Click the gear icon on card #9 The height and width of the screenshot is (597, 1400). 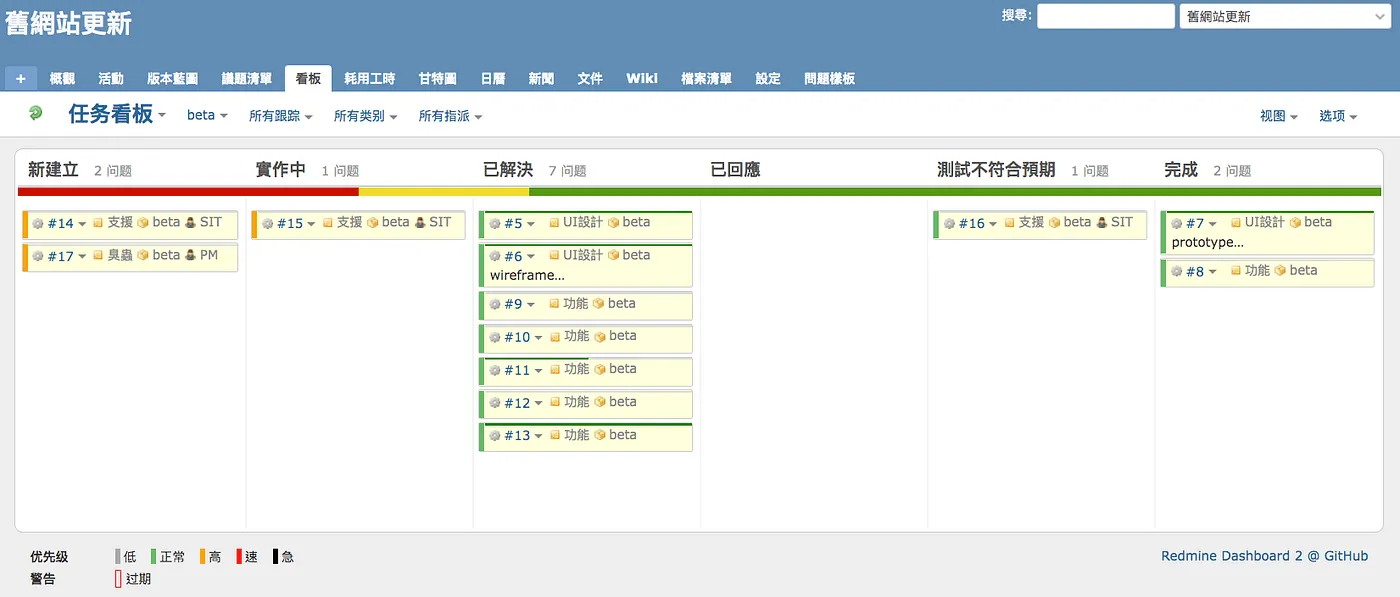pos(495,304)
